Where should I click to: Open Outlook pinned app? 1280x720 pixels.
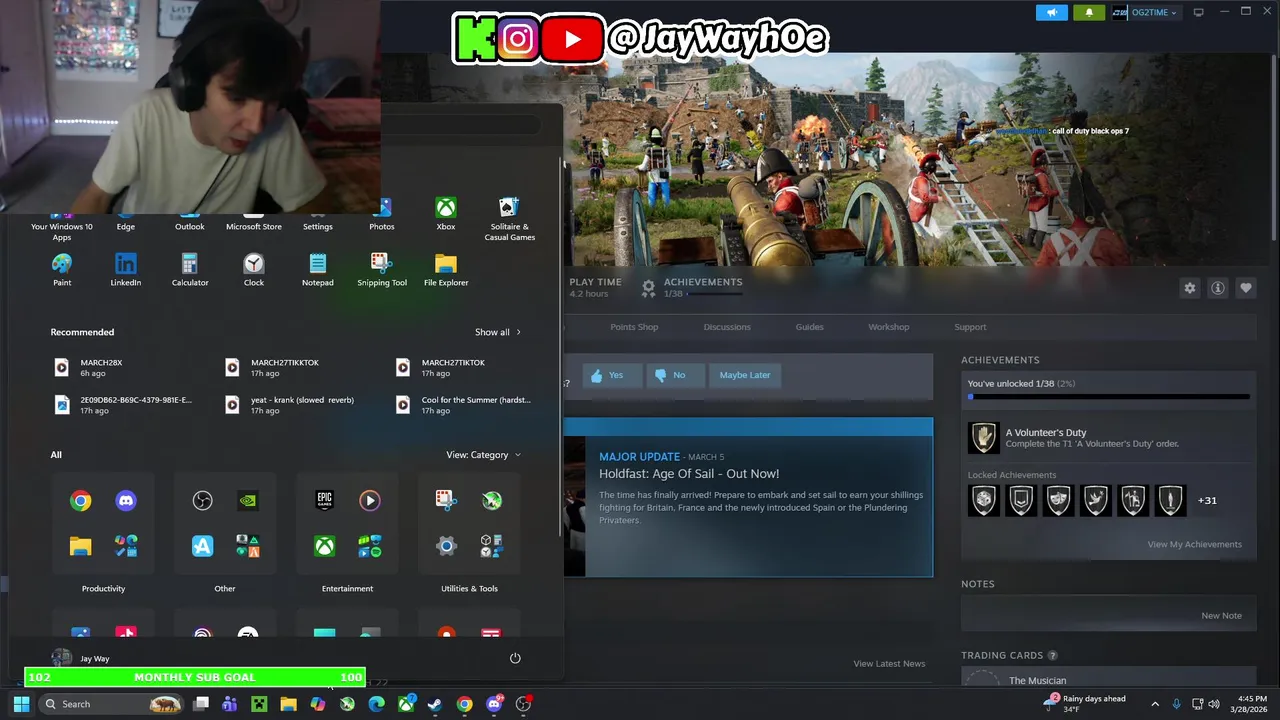click(x=190, y=222)
